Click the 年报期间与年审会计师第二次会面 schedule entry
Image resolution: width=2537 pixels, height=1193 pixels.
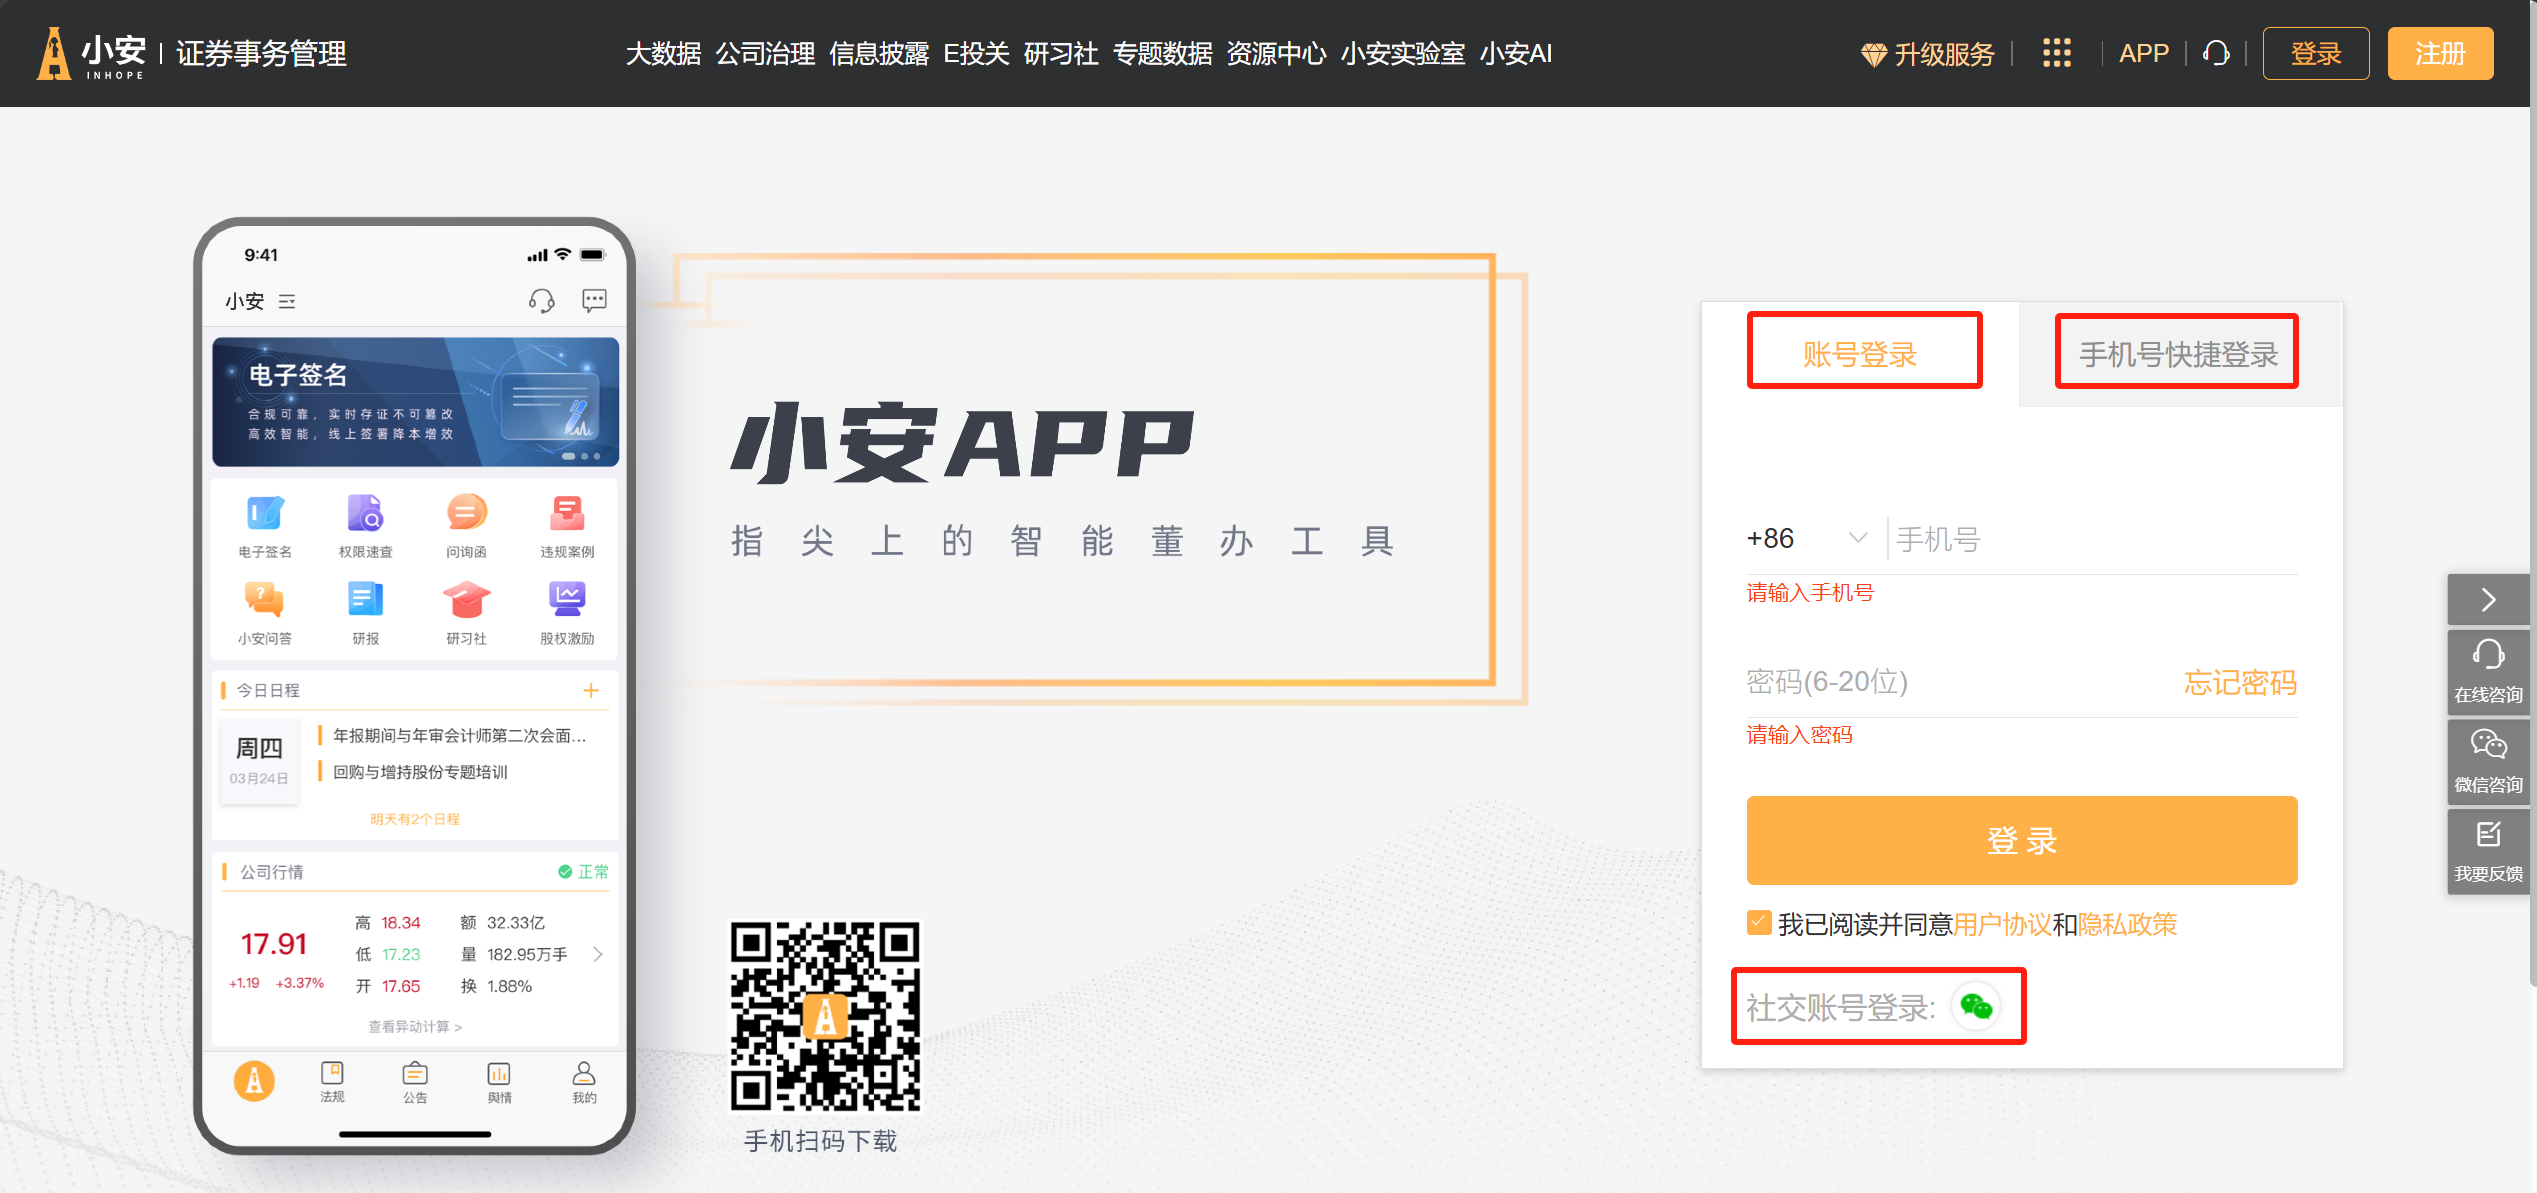(459, 735)
